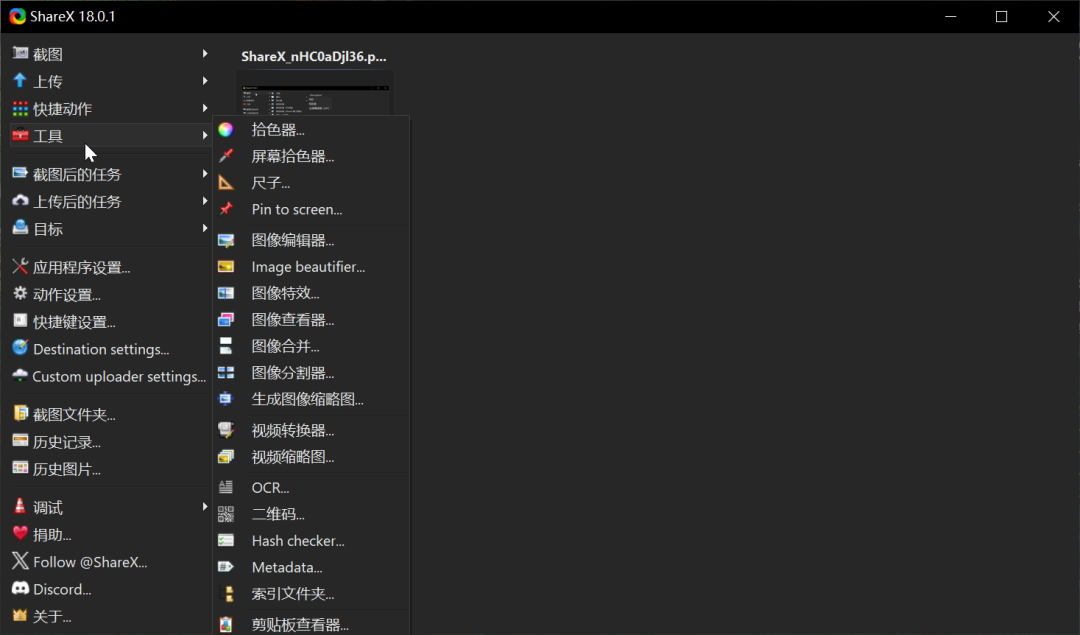Open the 图像特效 effects icon
1080x635 pixels.
(226, 293)
